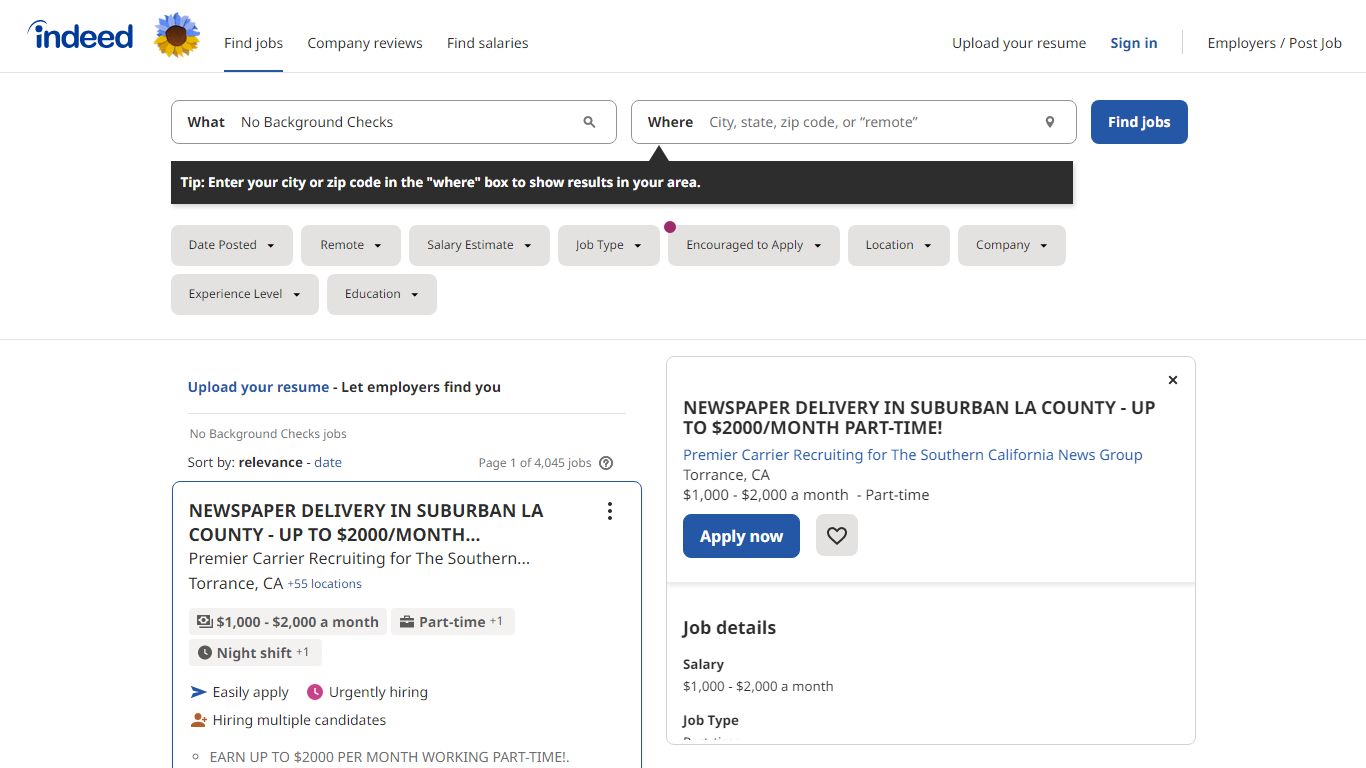Viewport: 1366px width, 768px height.
Task: Open the Company reviews tab
Action: click(x=365, y=43)
